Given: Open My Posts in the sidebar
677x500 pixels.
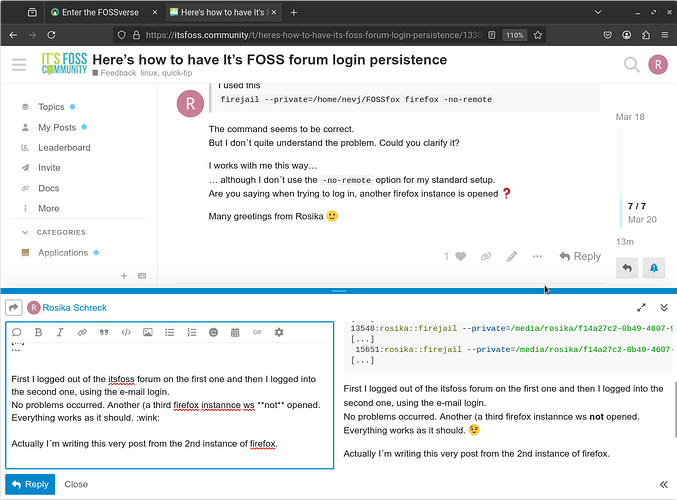Looking at the screenshot, I should (57, 127).
